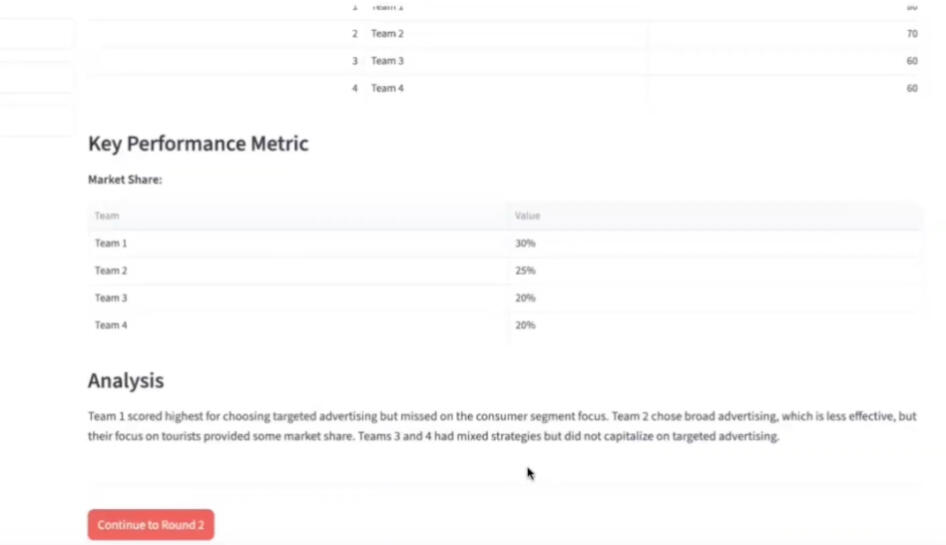Click the Market Share label

coord(125,180)
